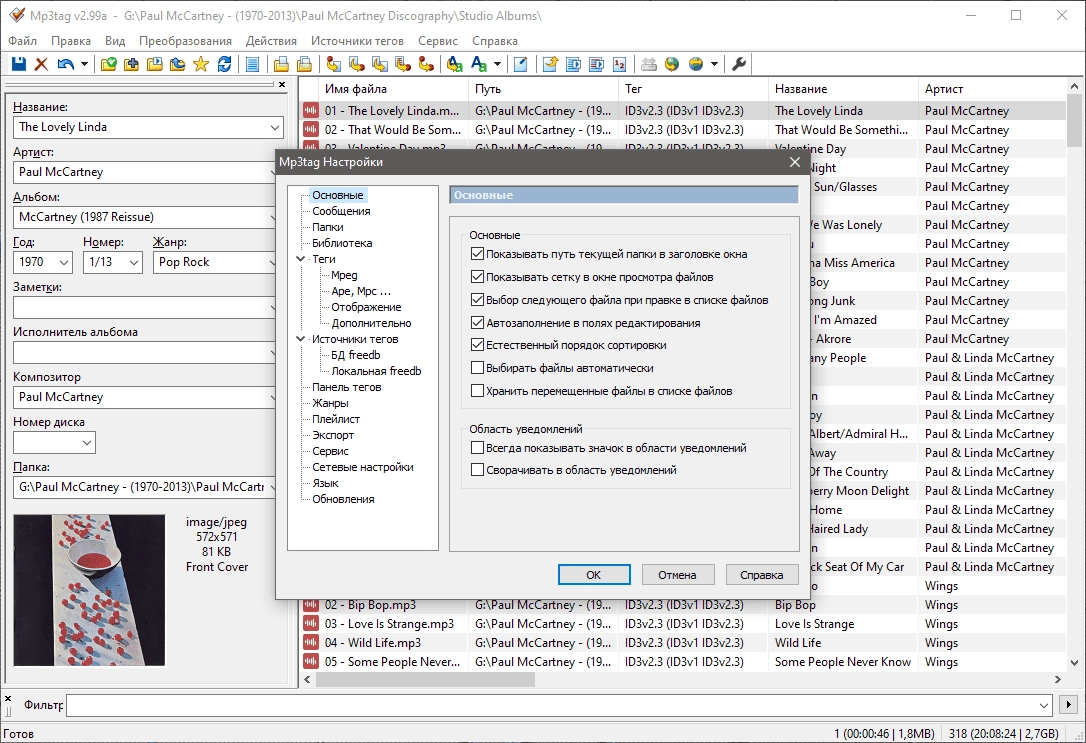Screen dimensions: 1086x743
Task: Open the Правка menu
Action: [71, 41]
